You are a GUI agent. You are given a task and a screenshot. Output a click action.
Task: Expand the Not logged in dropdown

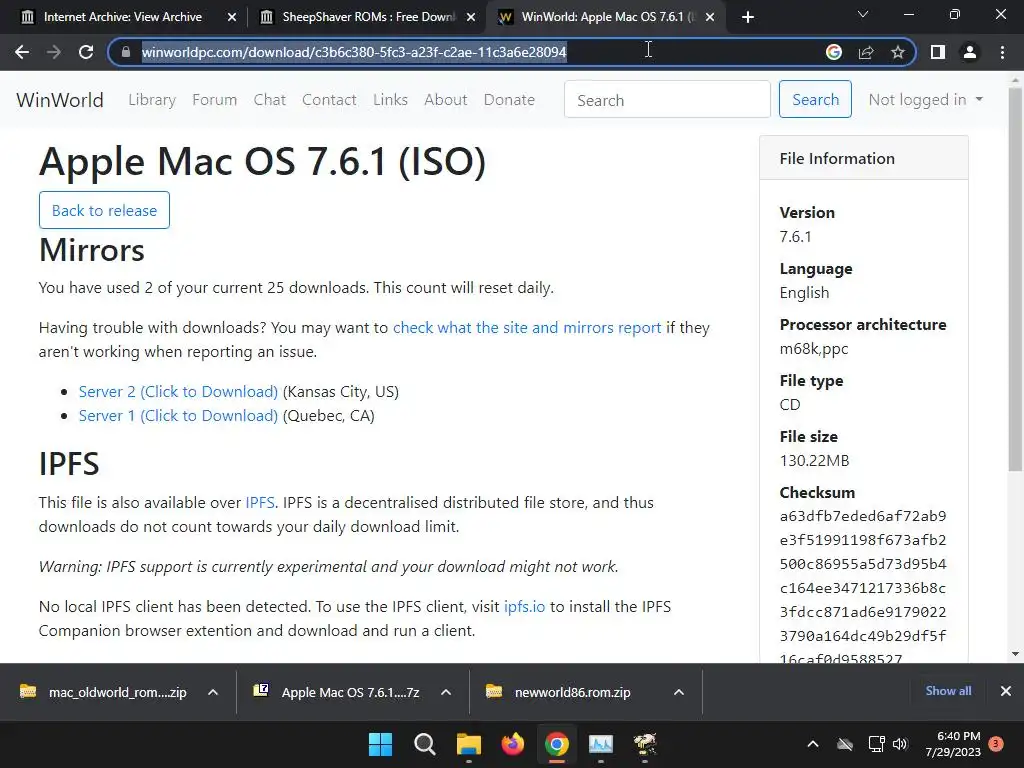(x=925, y=100)
